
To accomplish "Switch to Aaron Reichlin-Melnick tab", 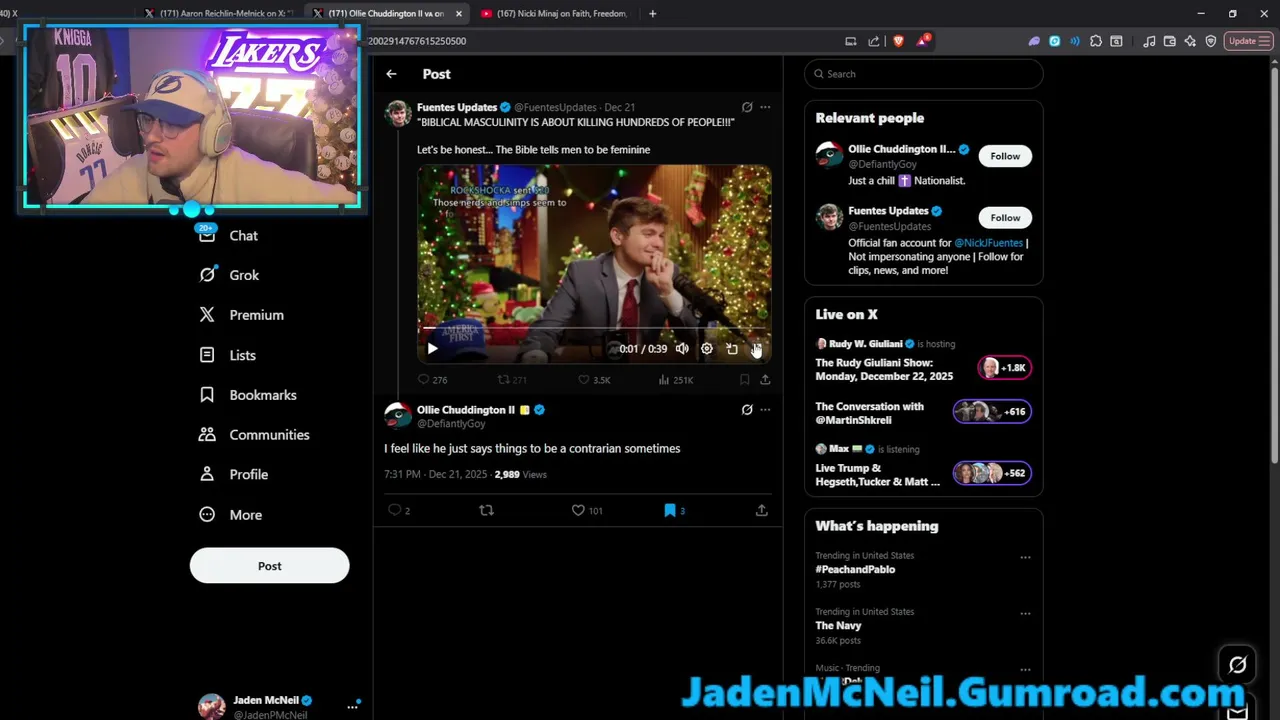I will pyautogui.click(x=218, y=14).
